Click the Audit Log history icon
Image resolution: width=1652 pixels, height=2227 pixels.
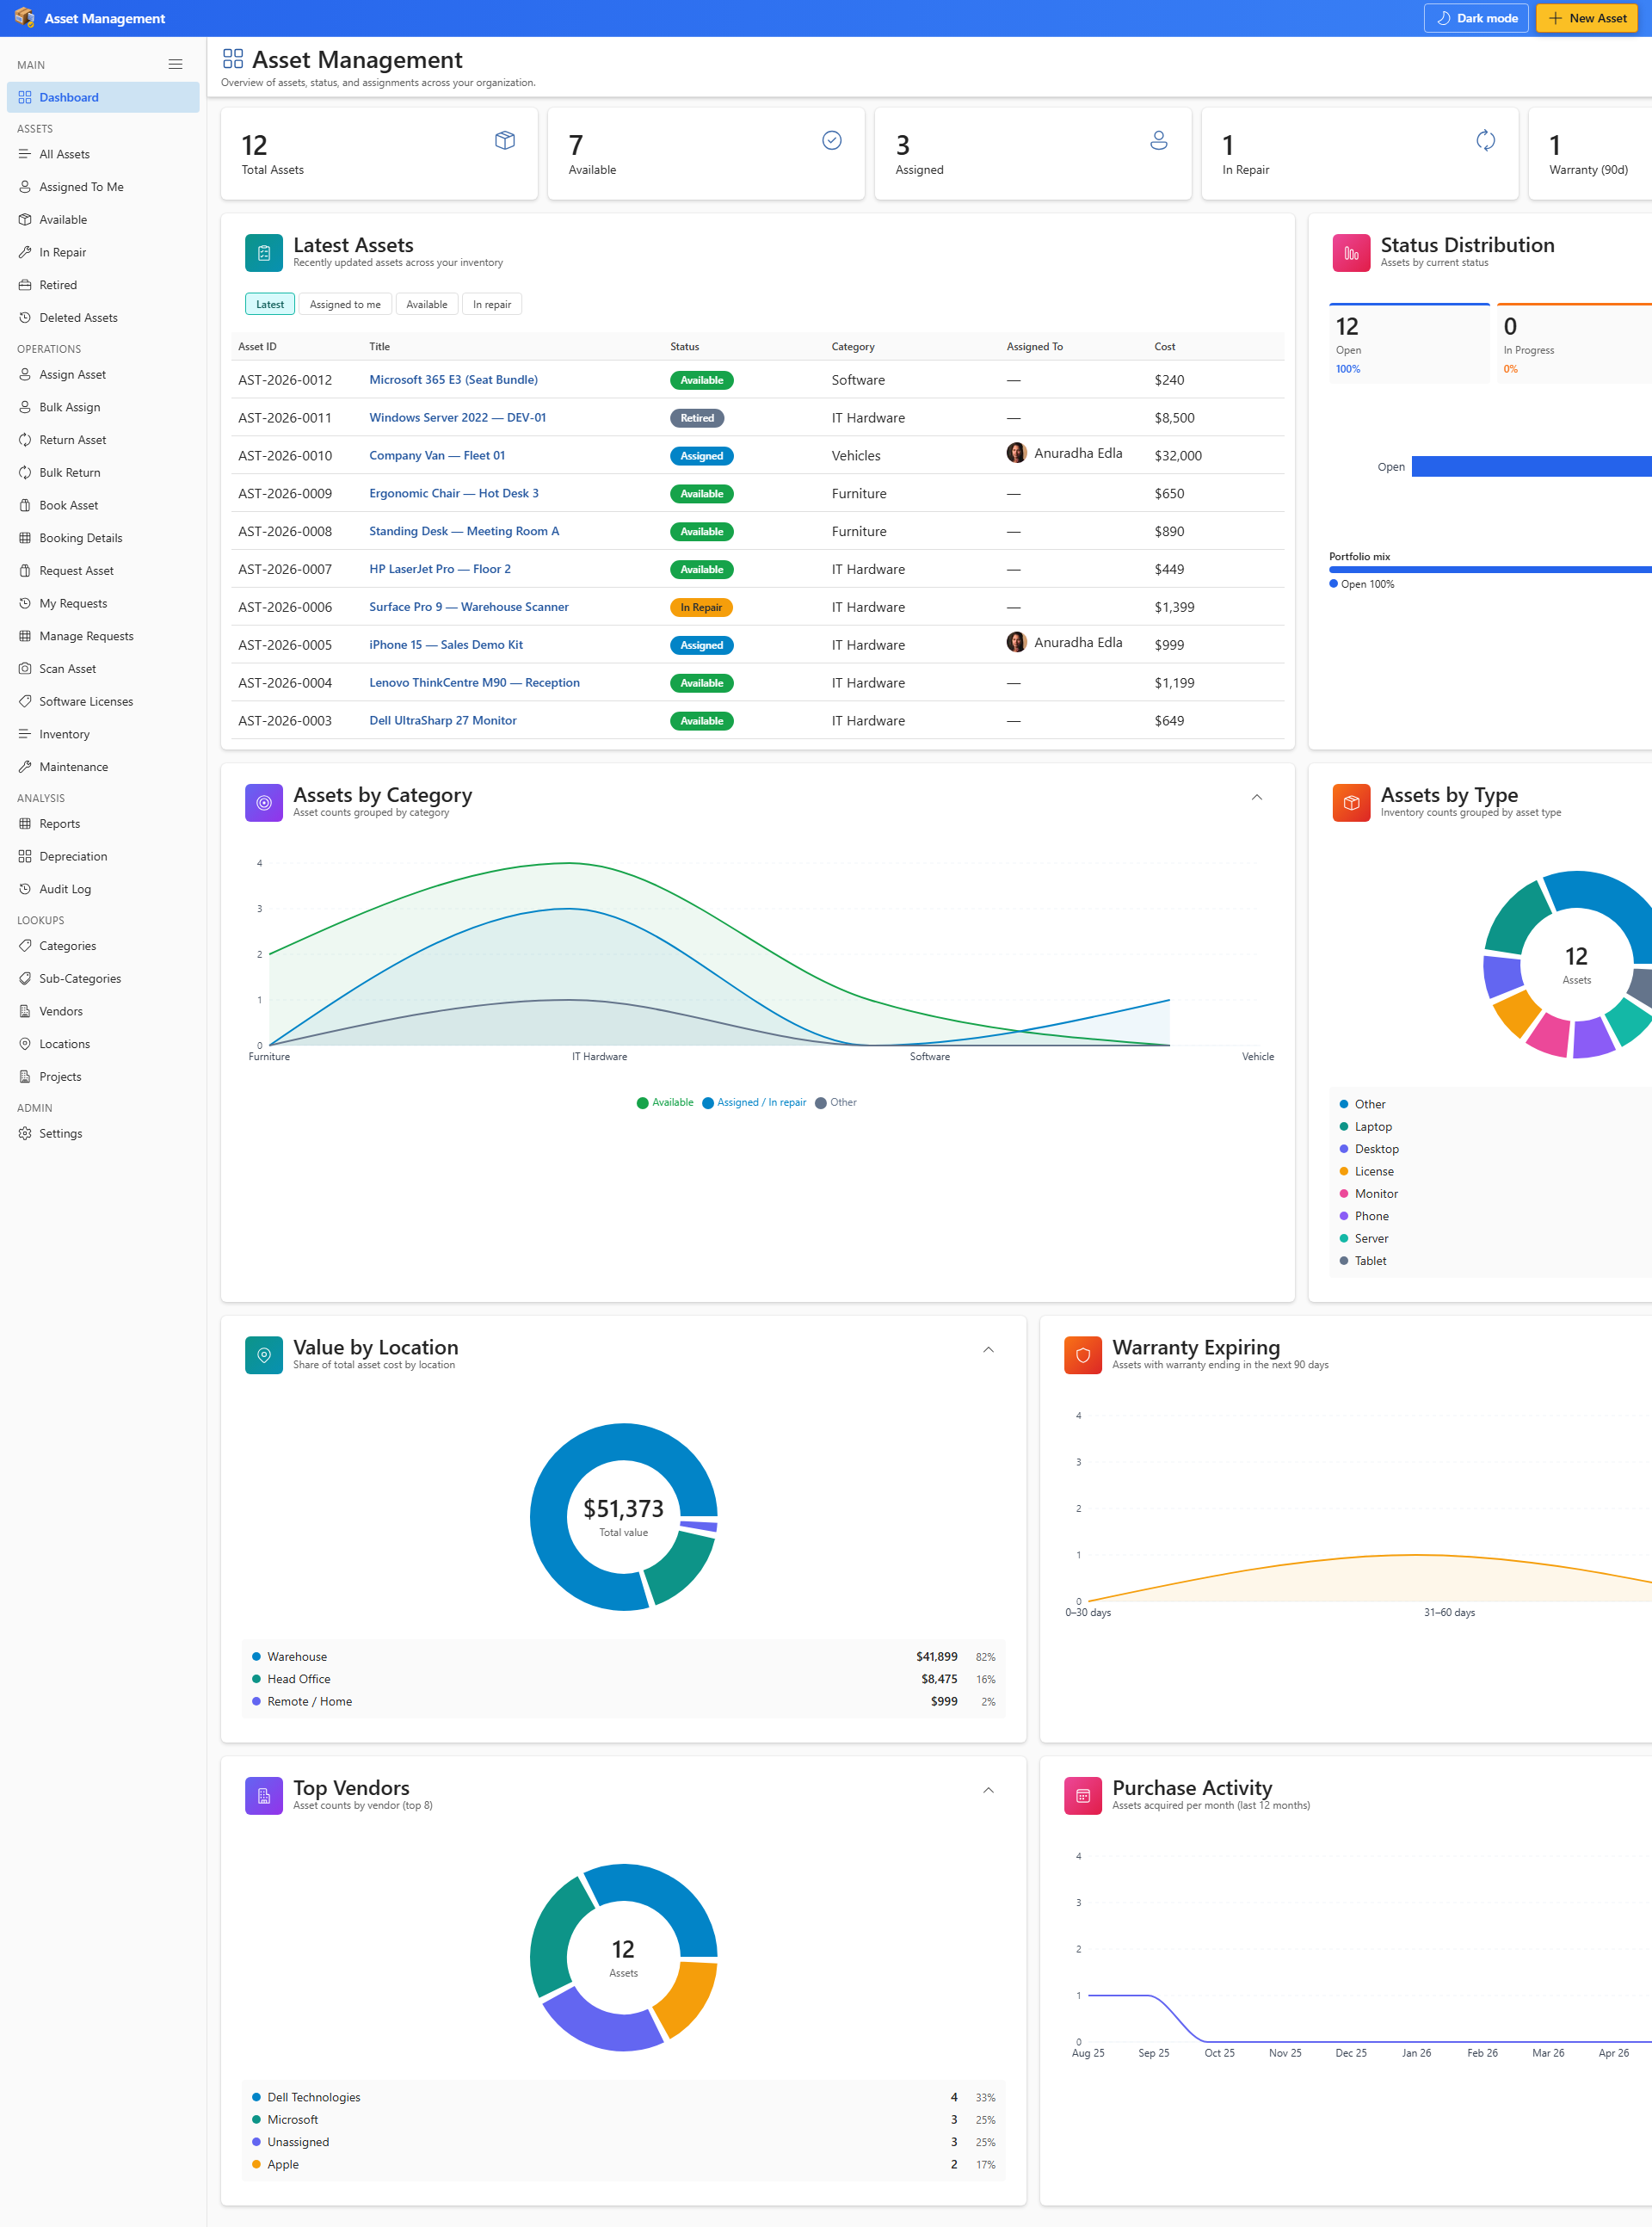click(x=25, y=889)
